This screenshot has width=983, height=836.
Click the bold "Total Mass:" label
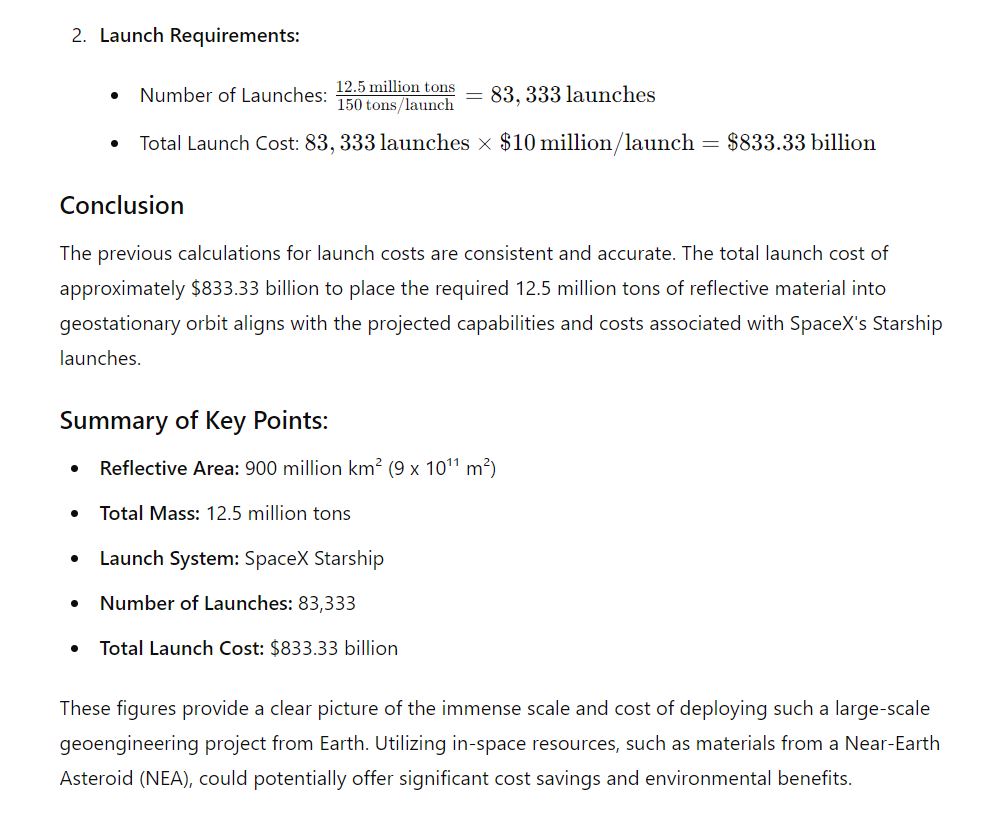click(150, 514)
